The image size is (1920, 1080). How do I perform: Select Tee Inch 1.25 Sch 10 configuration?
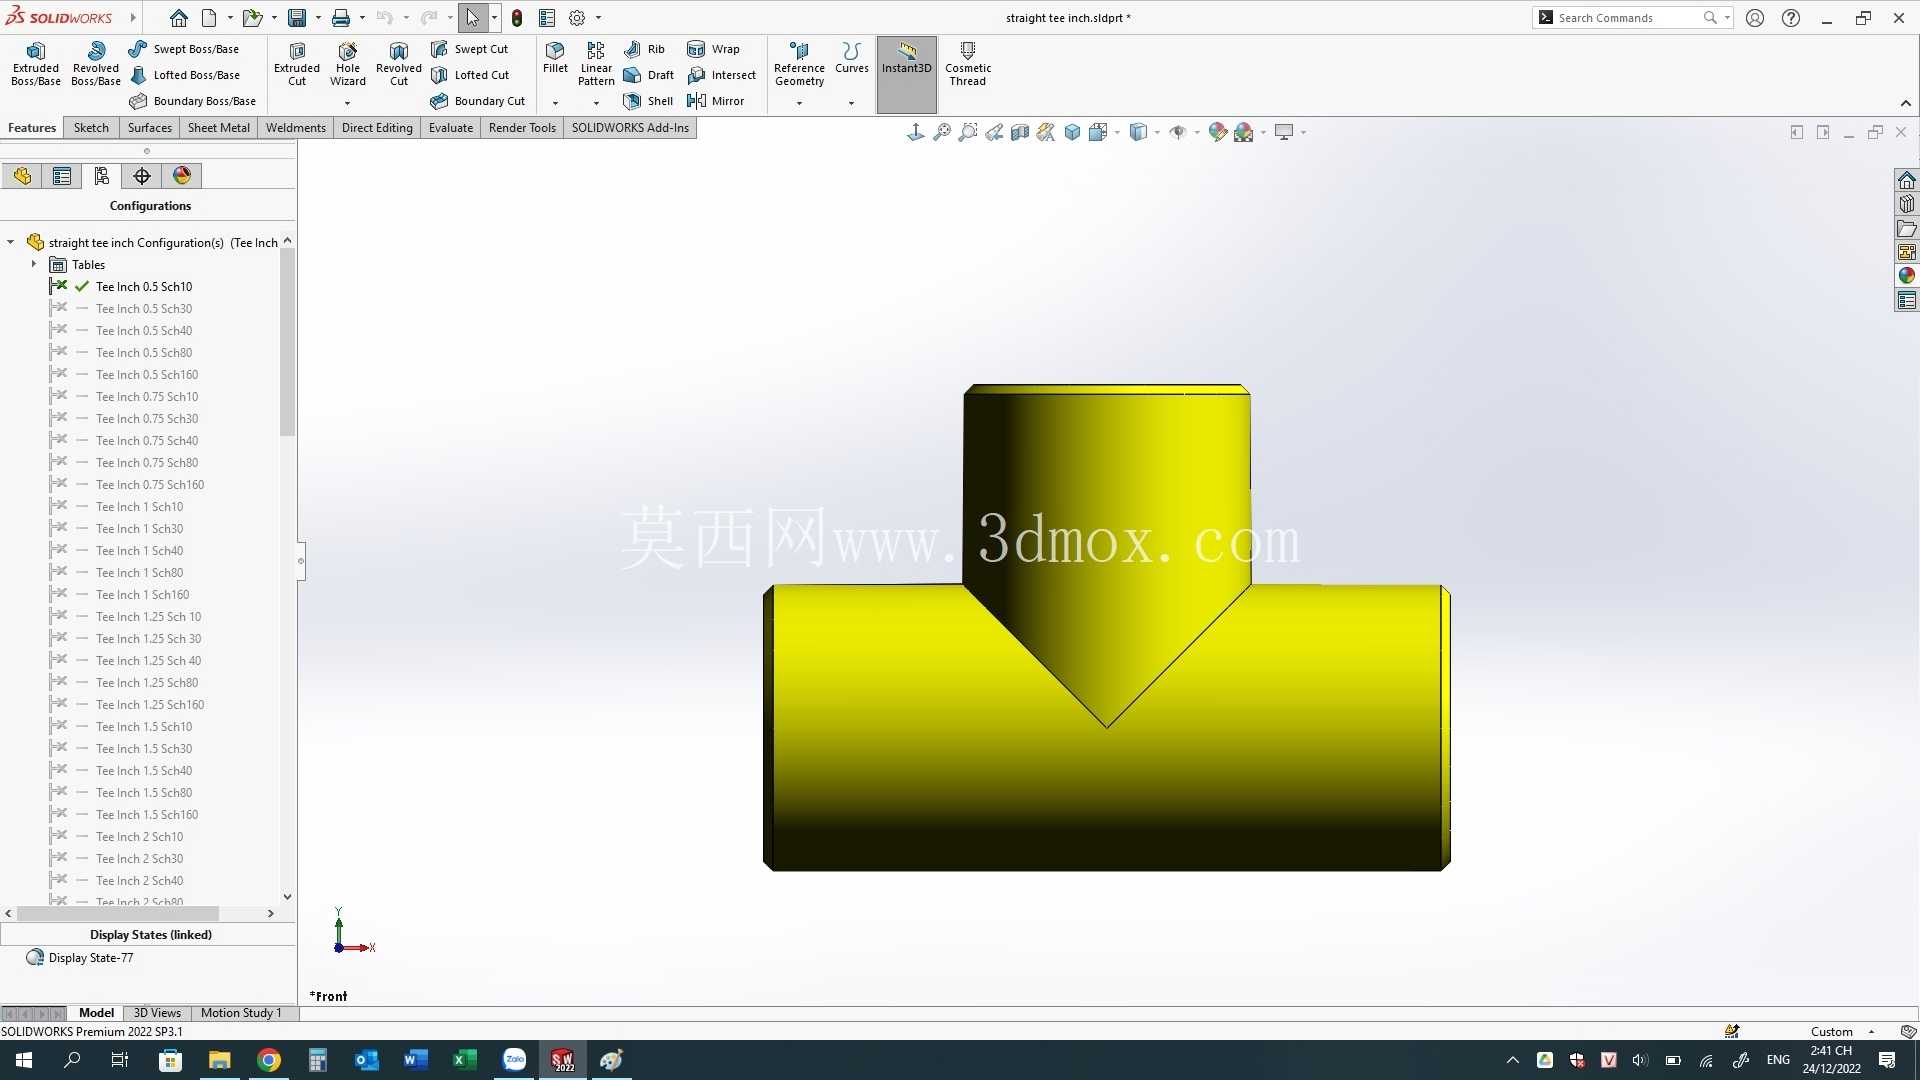pyautogui.click(x=149, y=617)
